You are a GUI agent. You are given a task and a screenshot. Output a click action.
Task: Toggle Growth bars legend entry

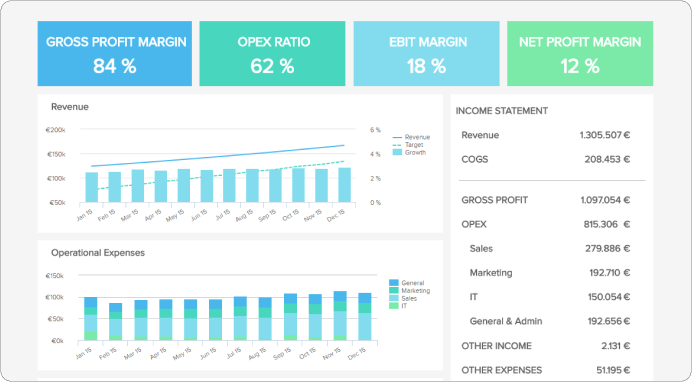pos(409,152)
